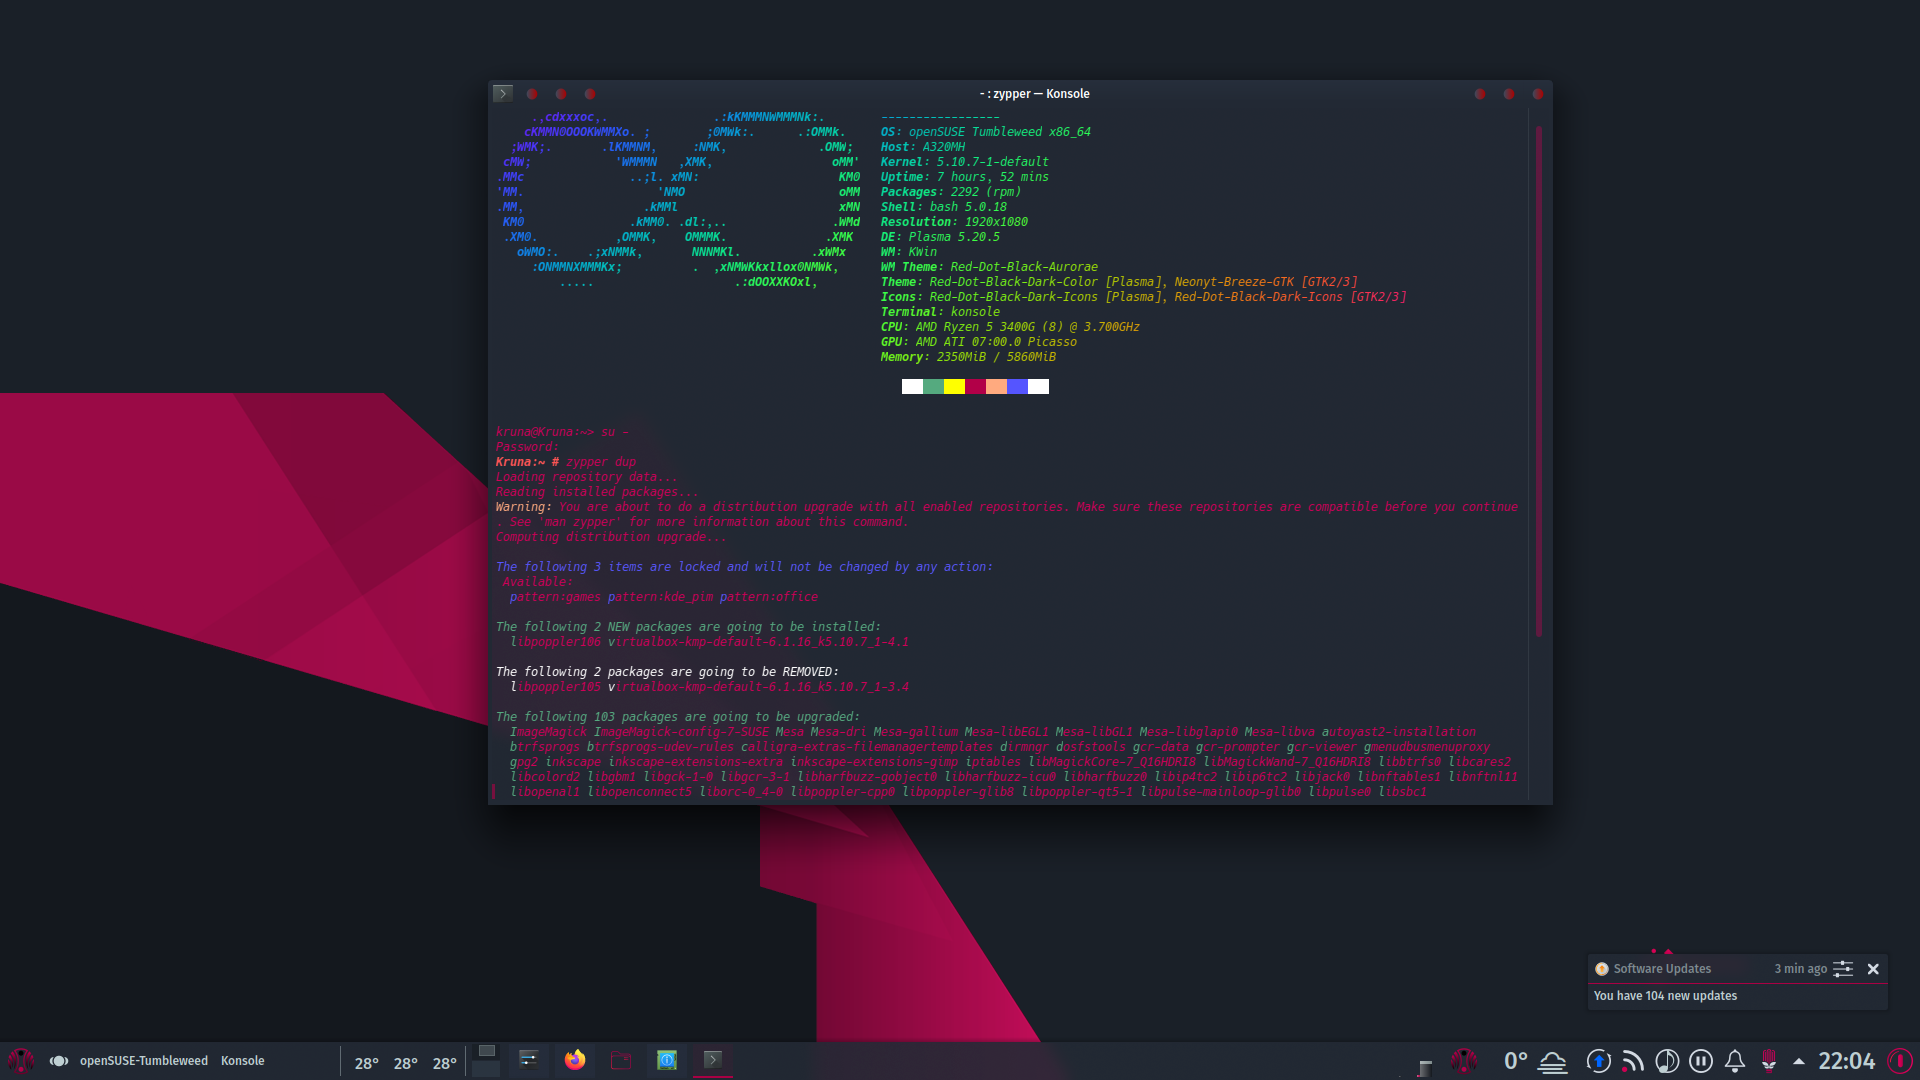Click 'pattern:kde_pim' in locked items
1920x1080 pixels.
pos(660,597)
